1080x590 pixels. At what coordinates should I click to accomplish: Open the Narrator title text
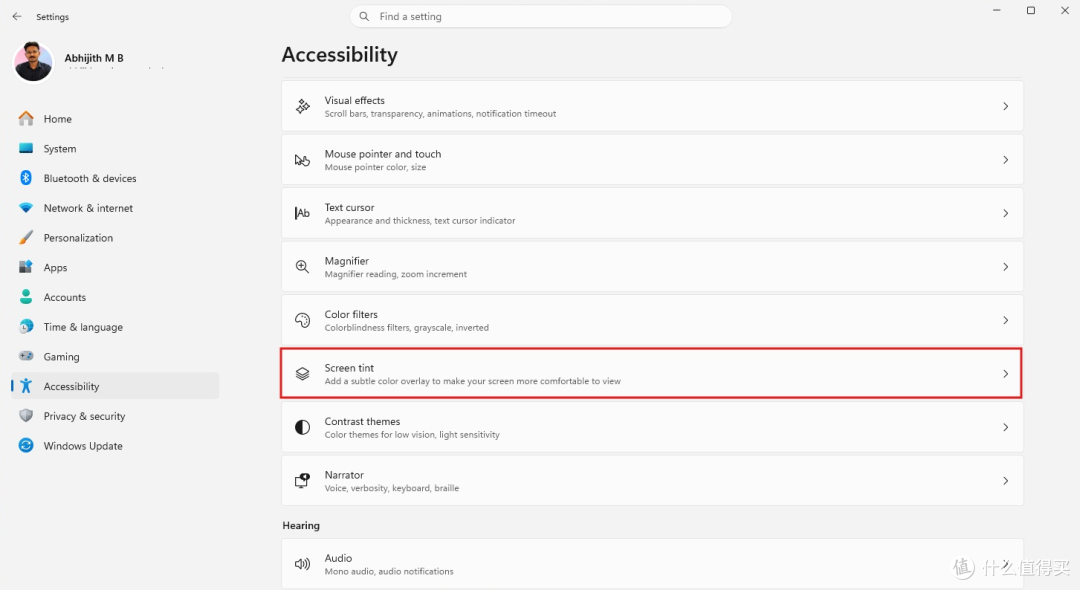tap(344, 475)
